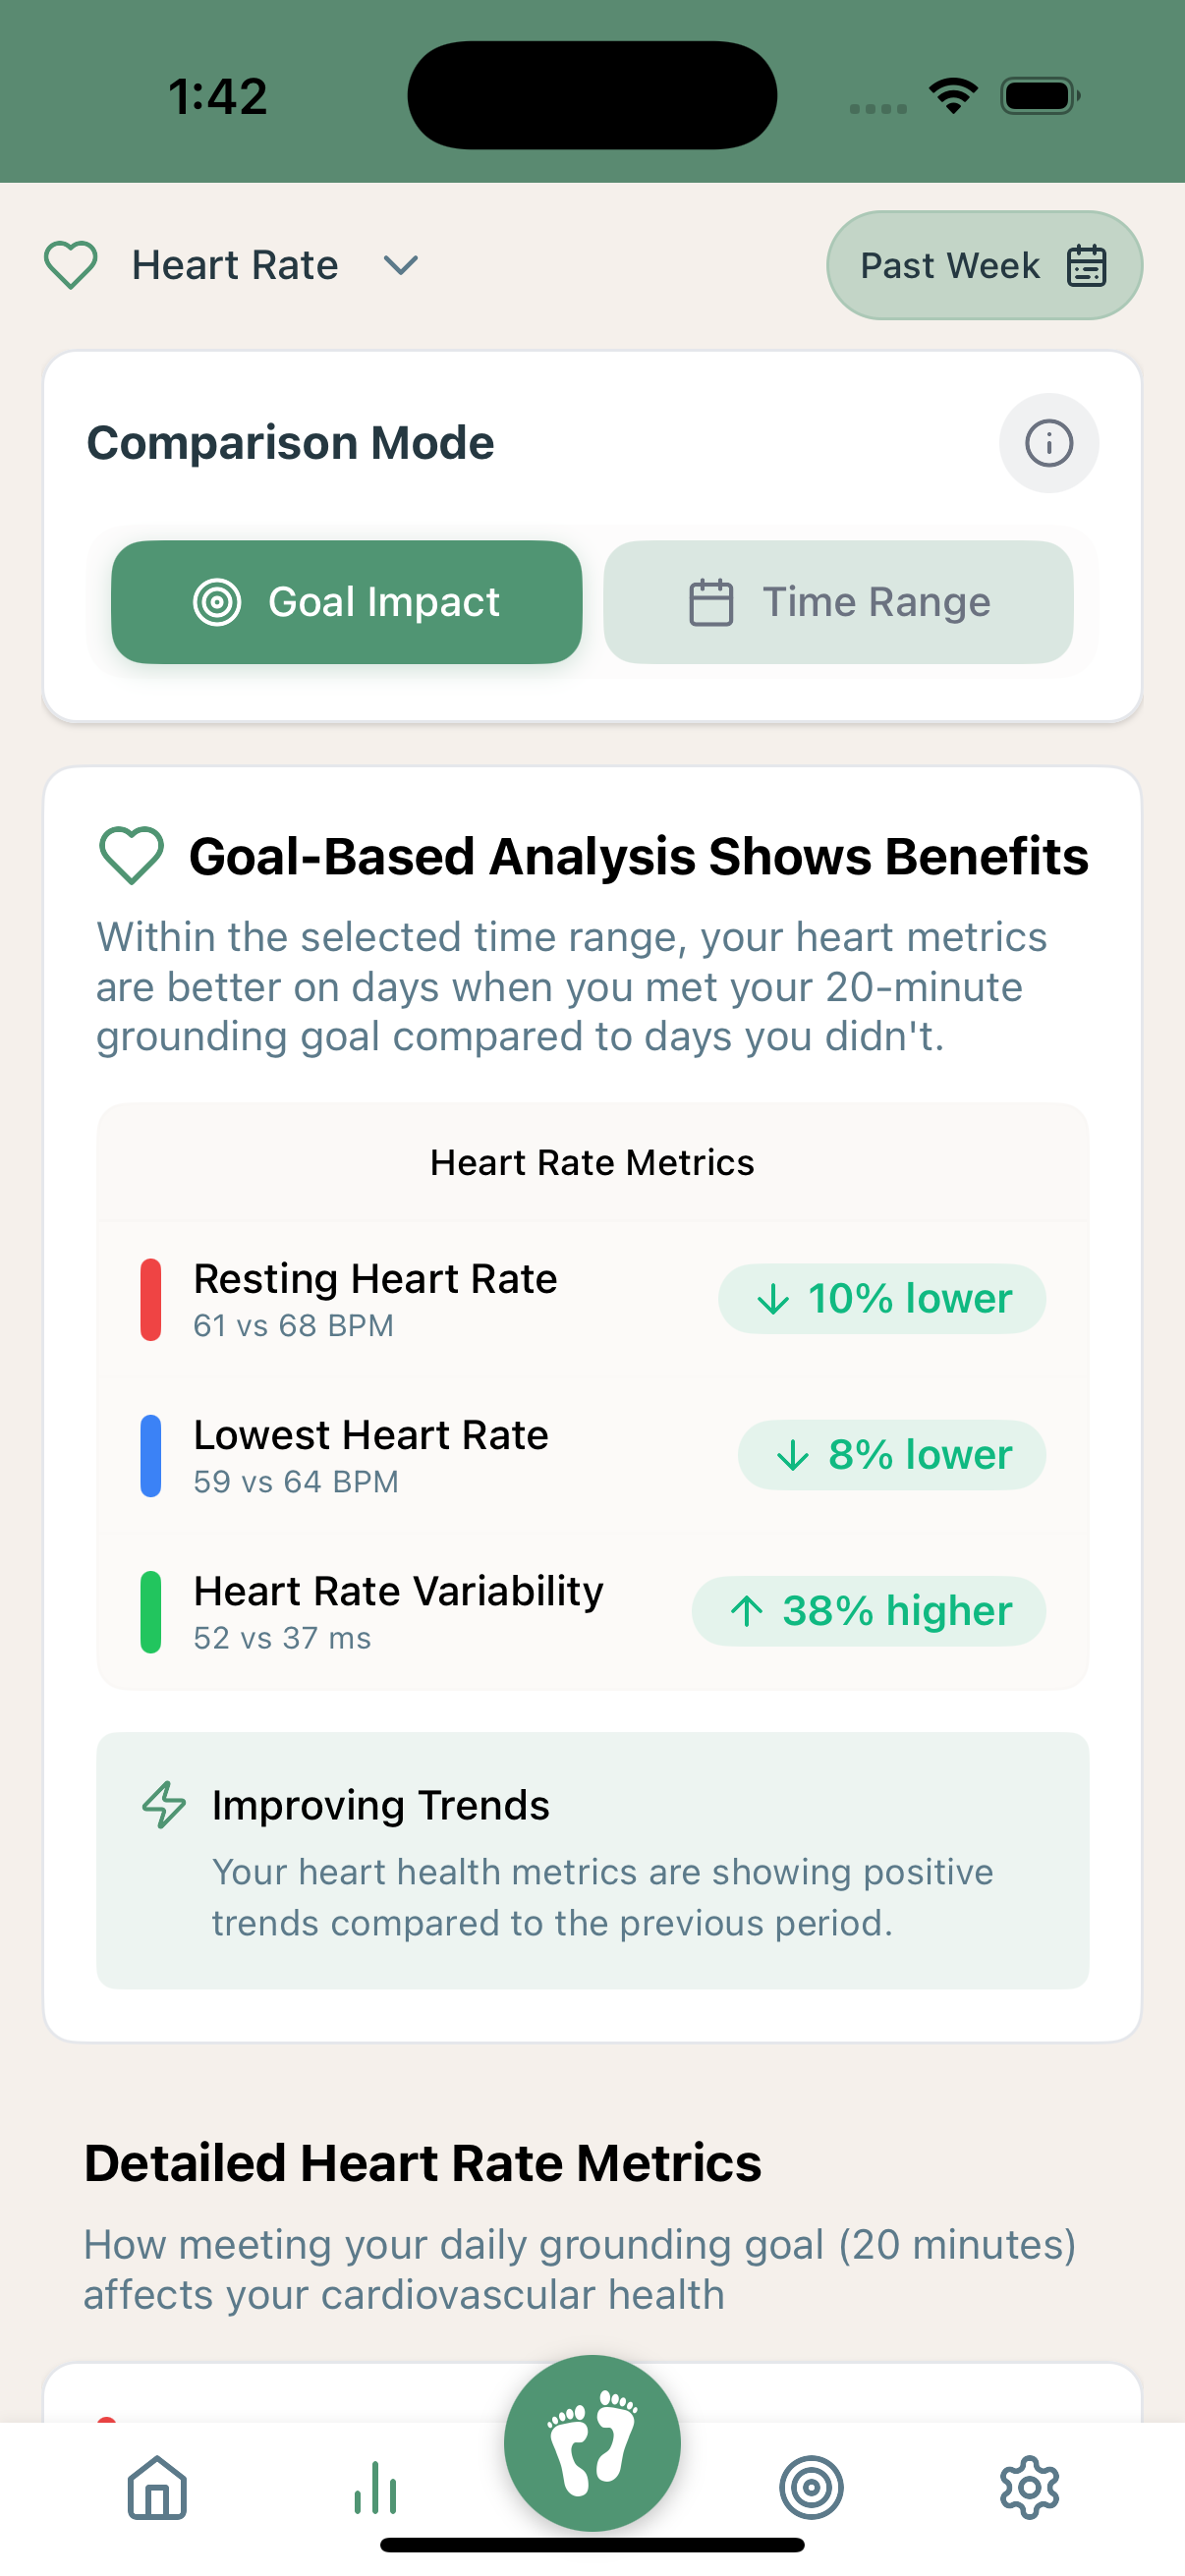Tap the heart icon beside Heart Rate

click(71, 265)
